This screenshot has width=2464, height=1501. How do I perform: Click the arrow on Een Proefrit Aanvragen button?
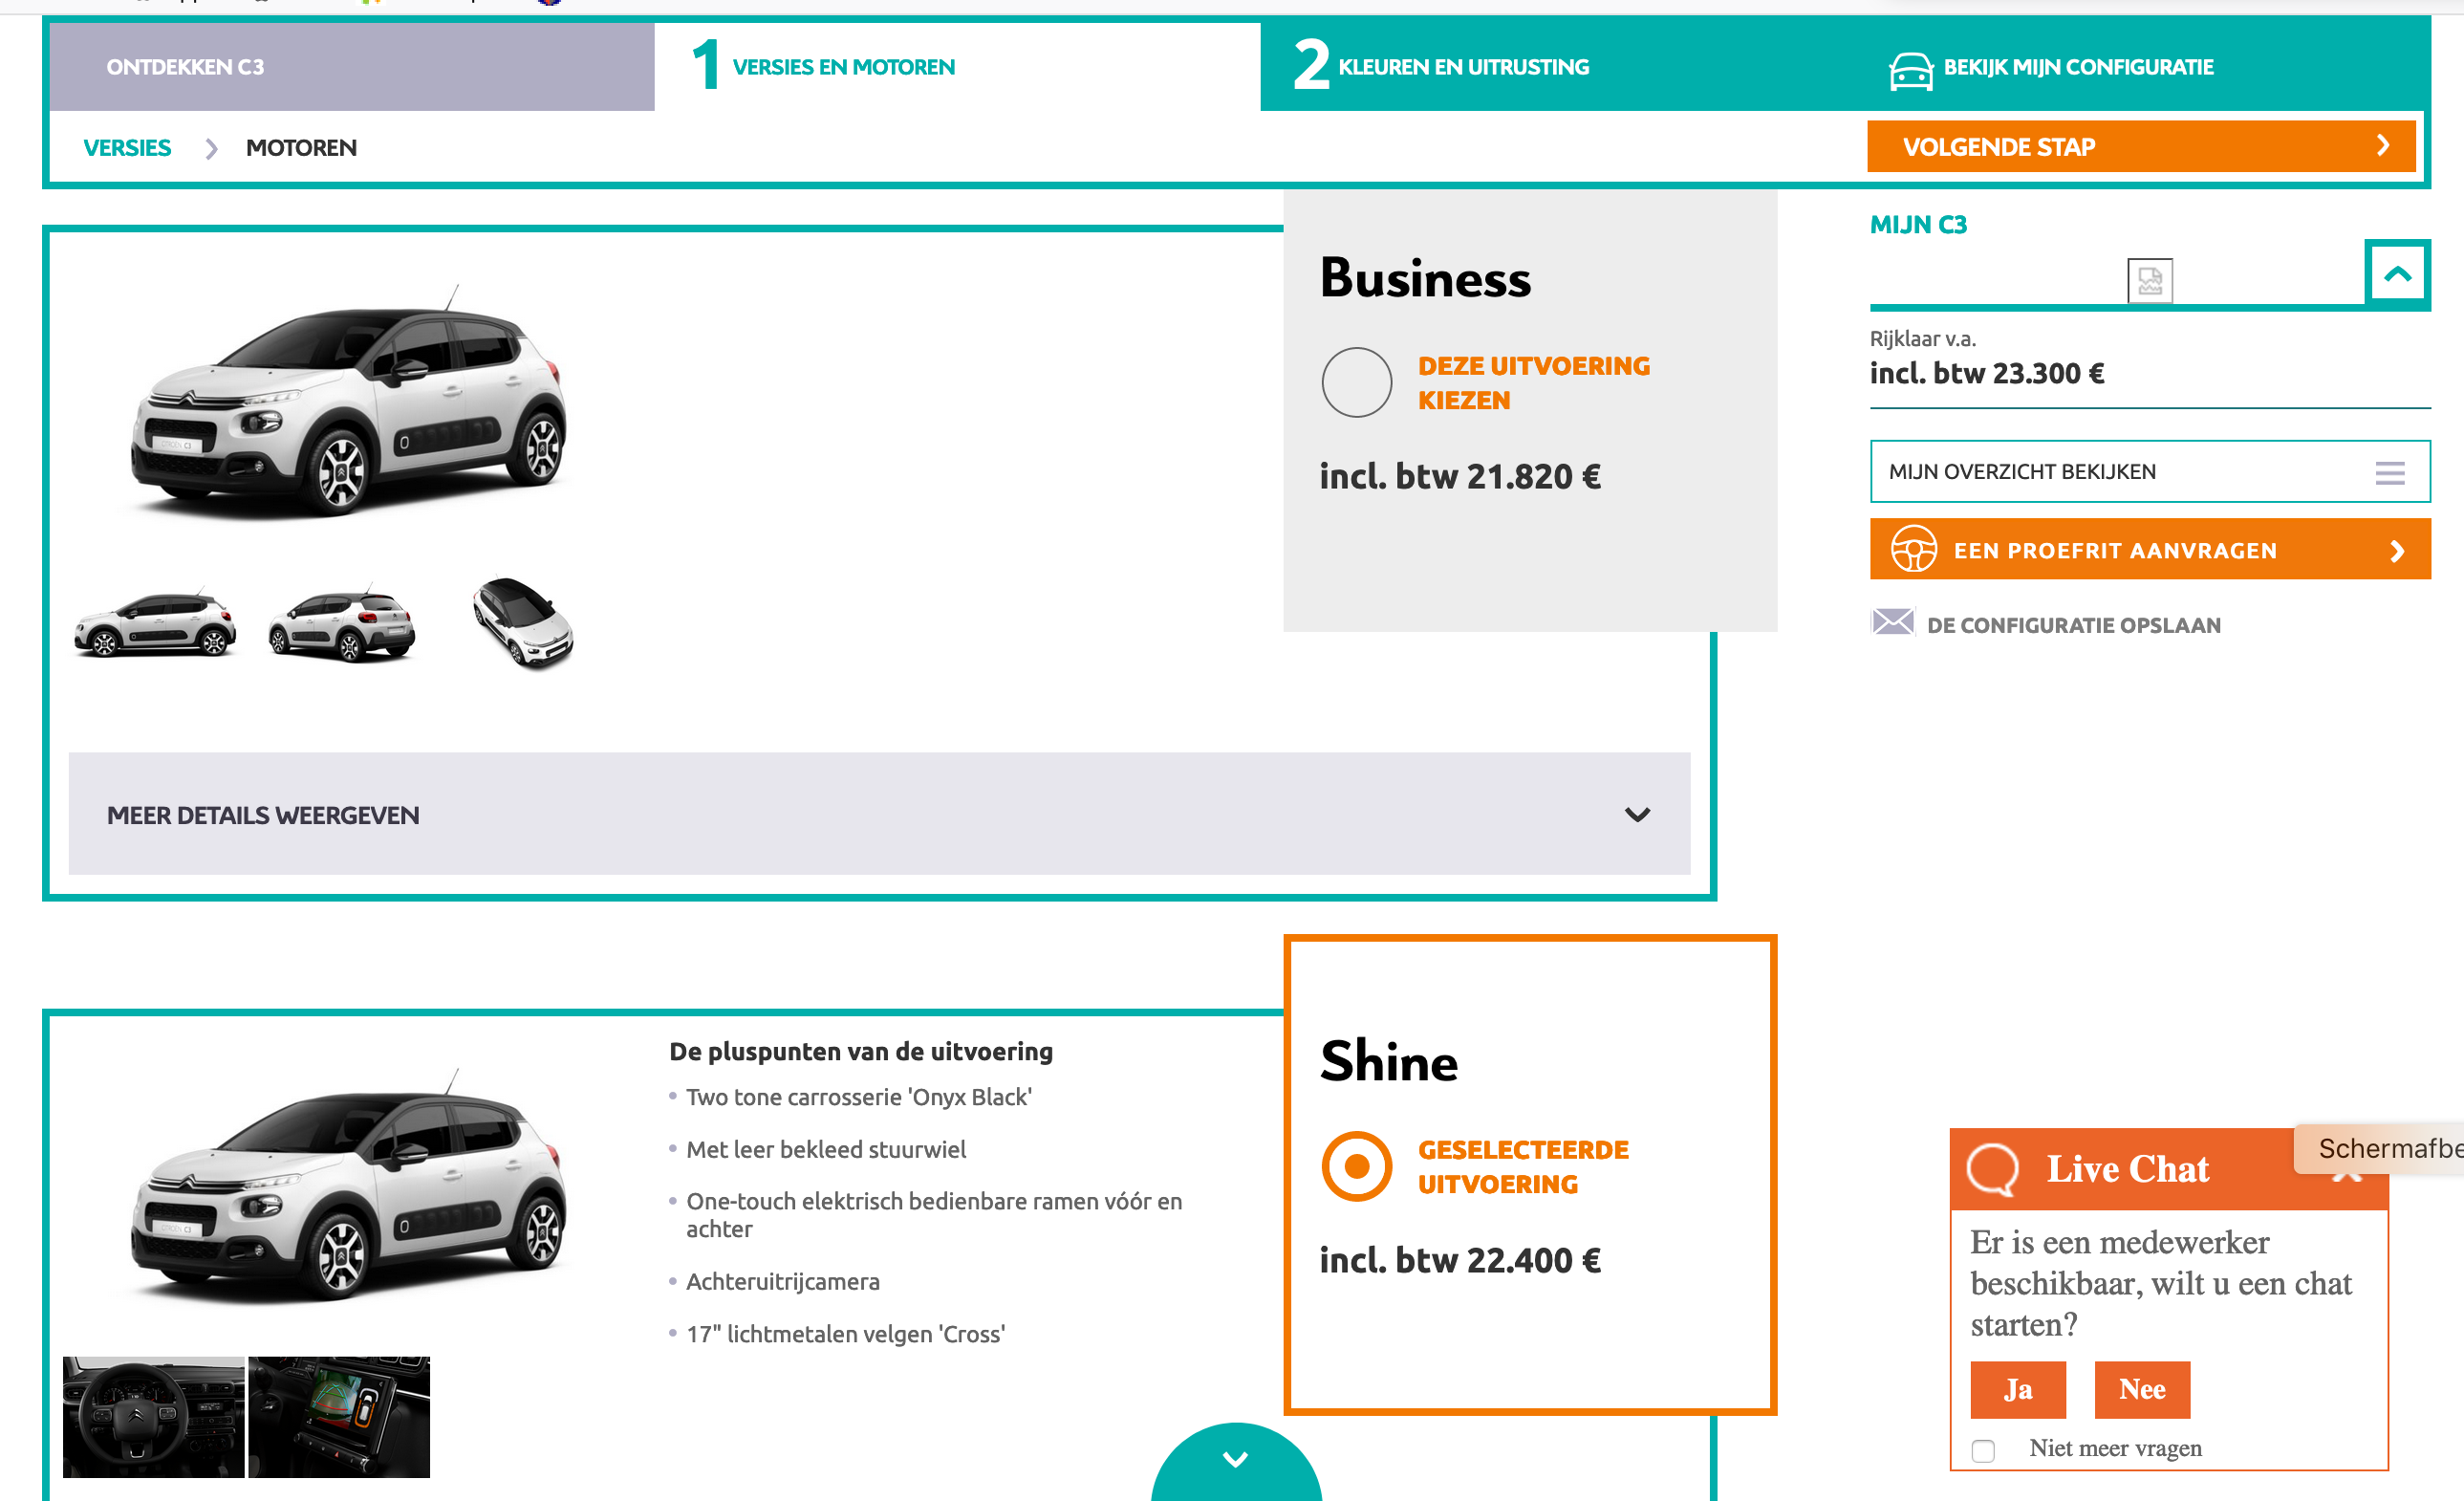click(x=2396, y=549)
